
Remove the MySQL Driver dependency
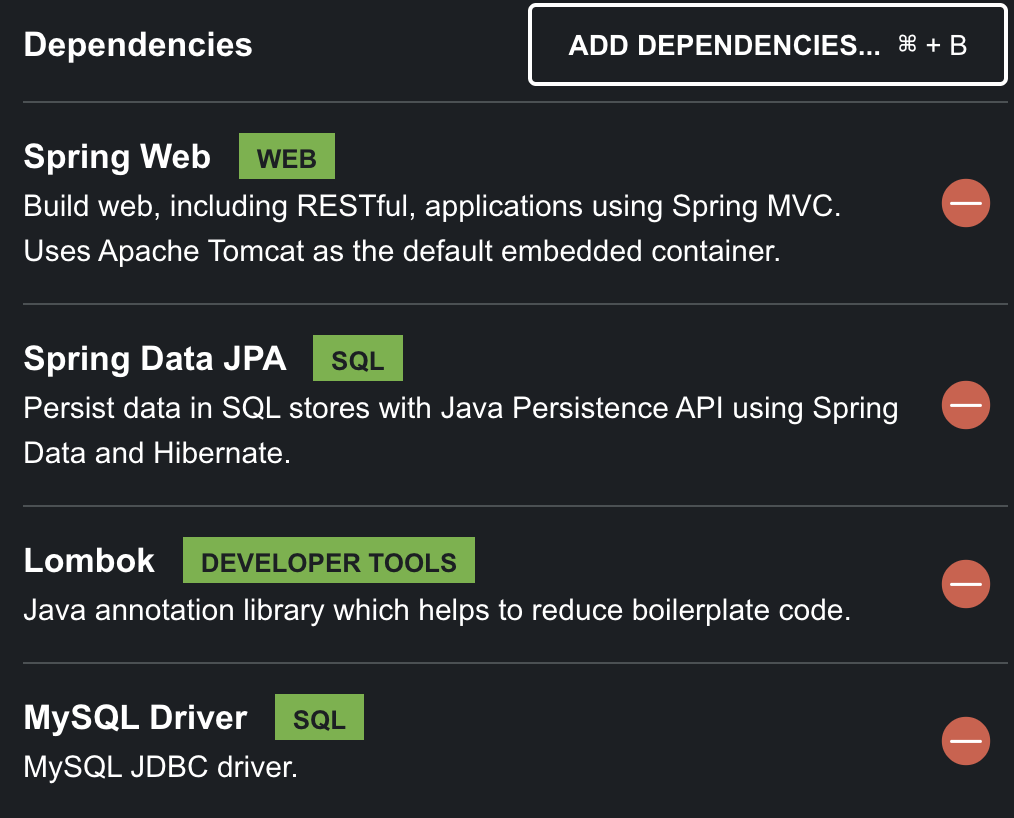[965, 741]
